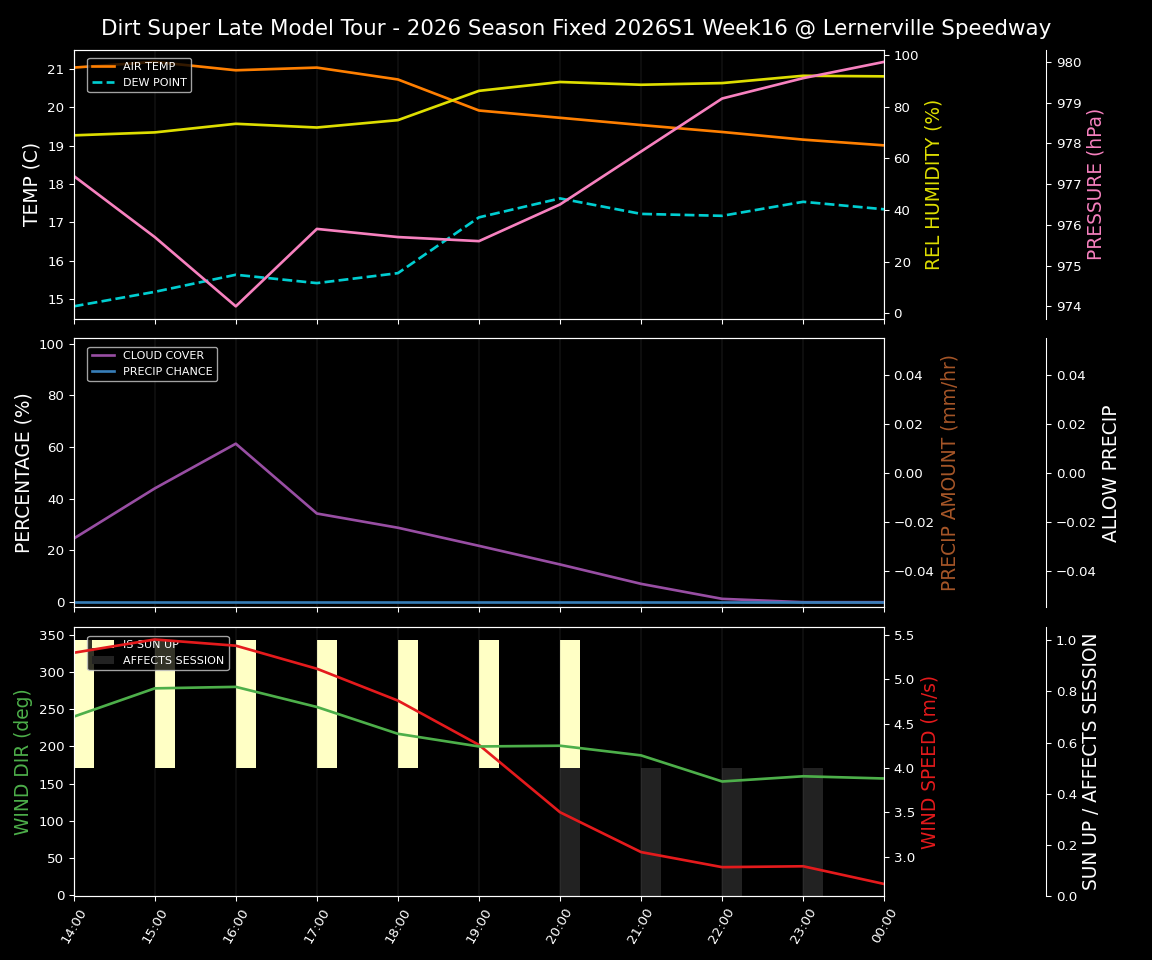Toggle the CLOUD COVER legend entry
The image size is (1152, 960).
pyautogui.click(x=162, y=355)
